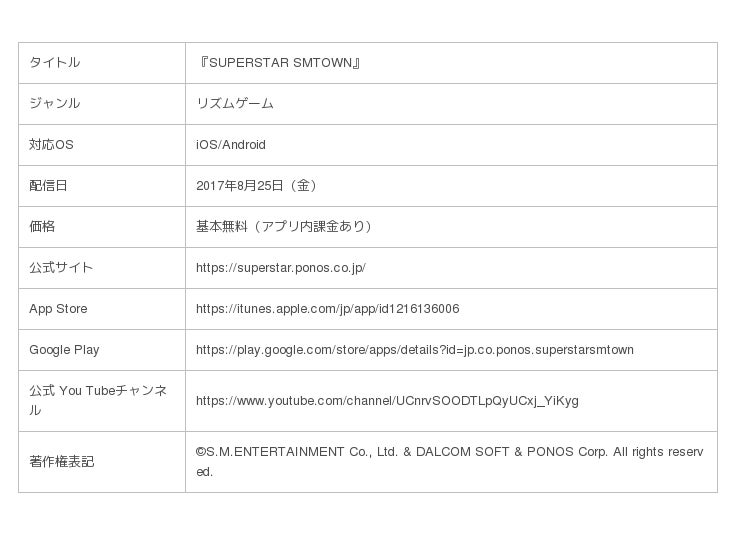The width and height of the screenshot is (740, 533).
Task: Open the YouTube channel URL
Action: pos(387,401)
